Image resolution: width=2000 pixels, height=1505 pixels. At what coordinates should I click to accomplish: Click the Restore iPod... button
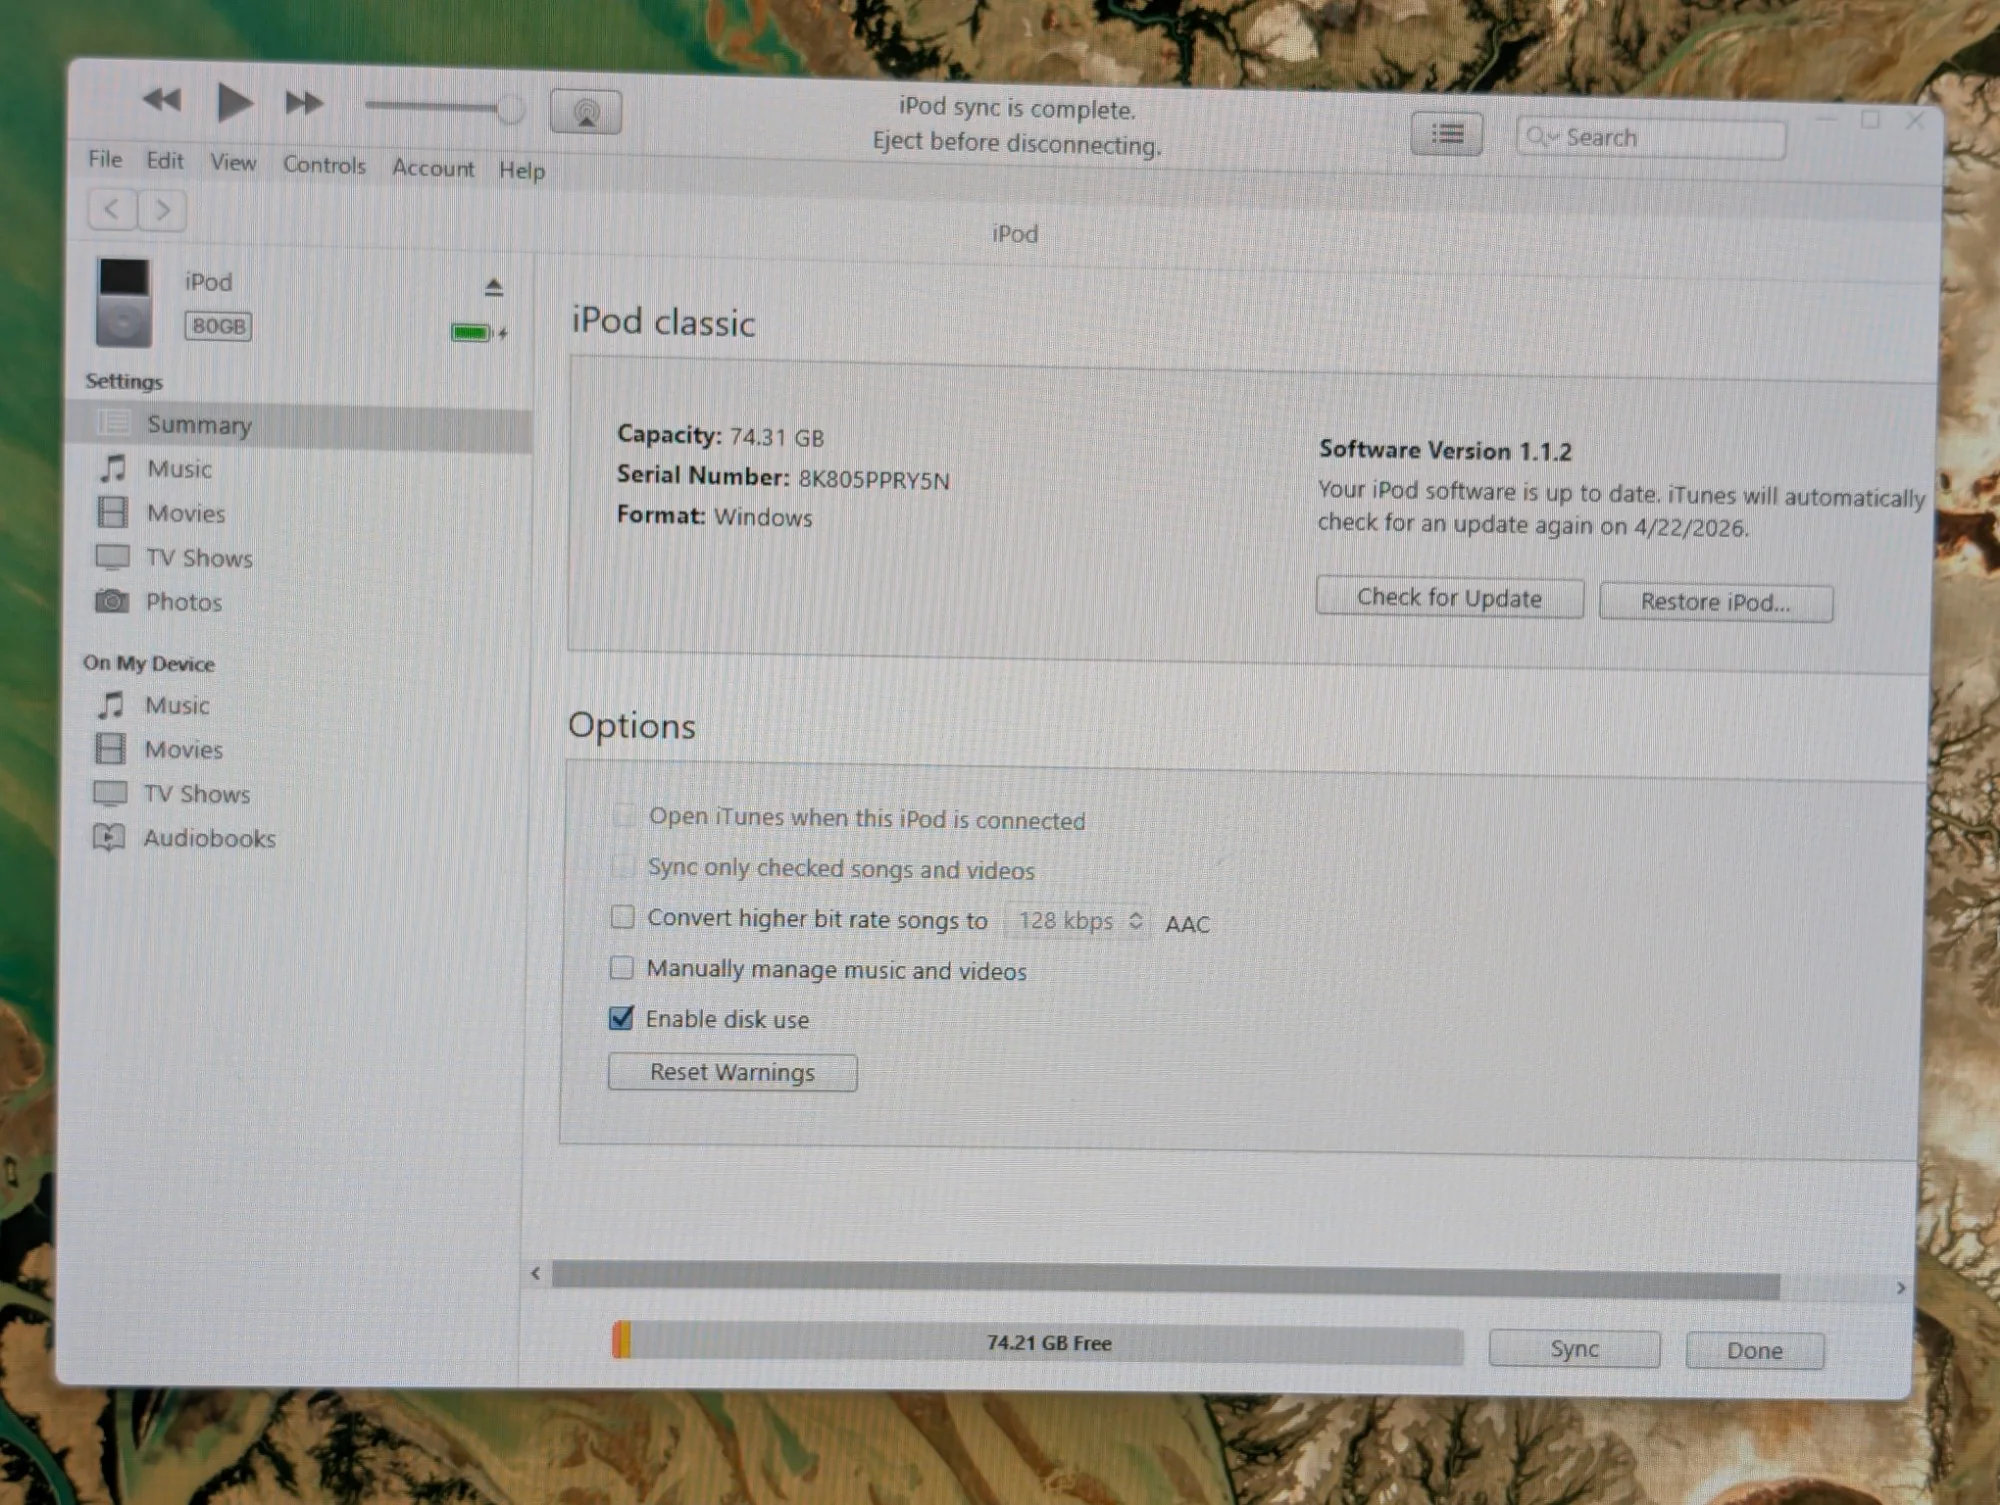click(x=1716, y=603)
